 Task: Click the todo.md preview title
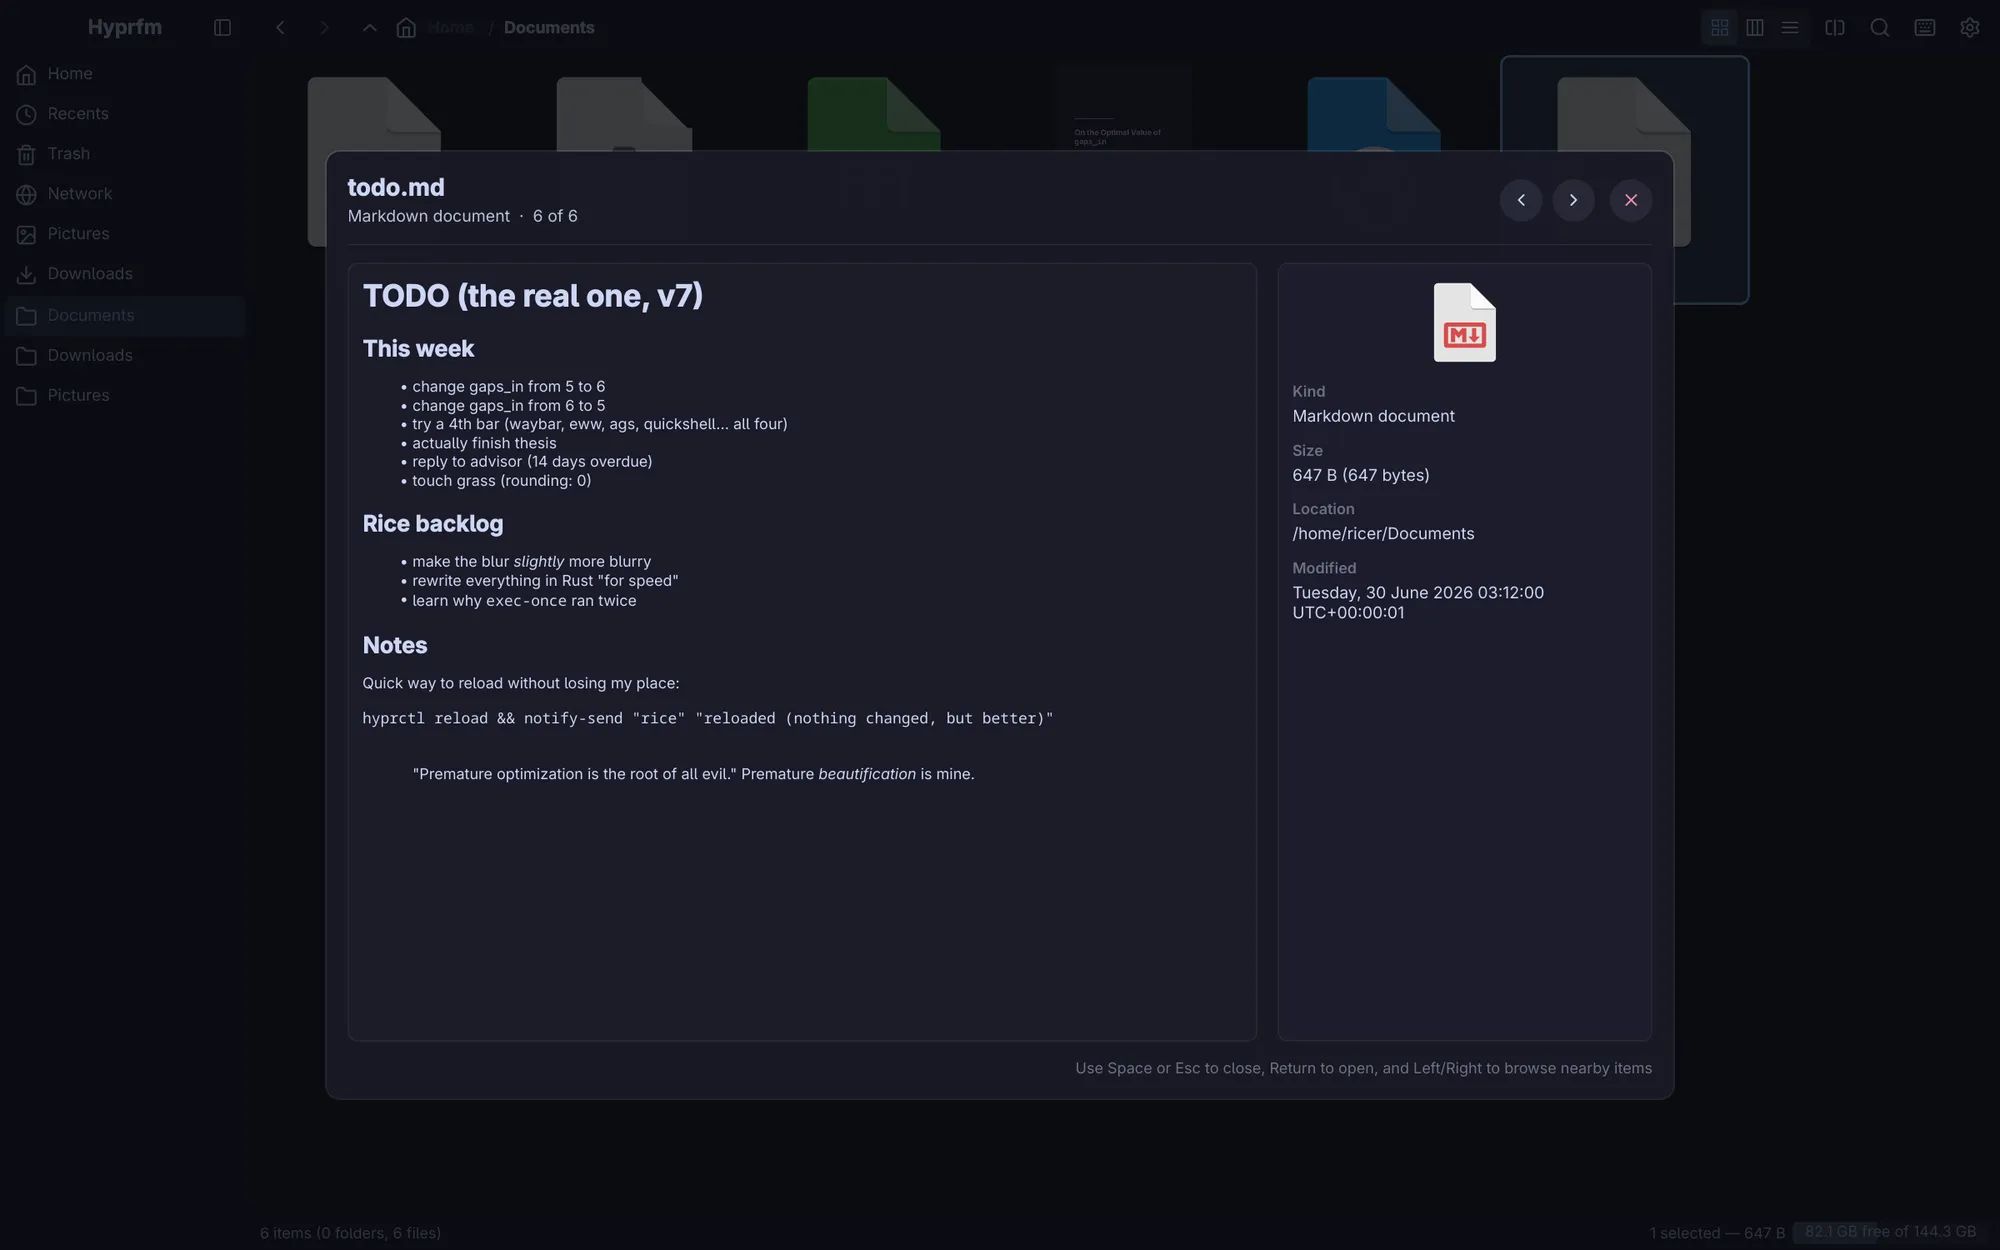(396, 187)
